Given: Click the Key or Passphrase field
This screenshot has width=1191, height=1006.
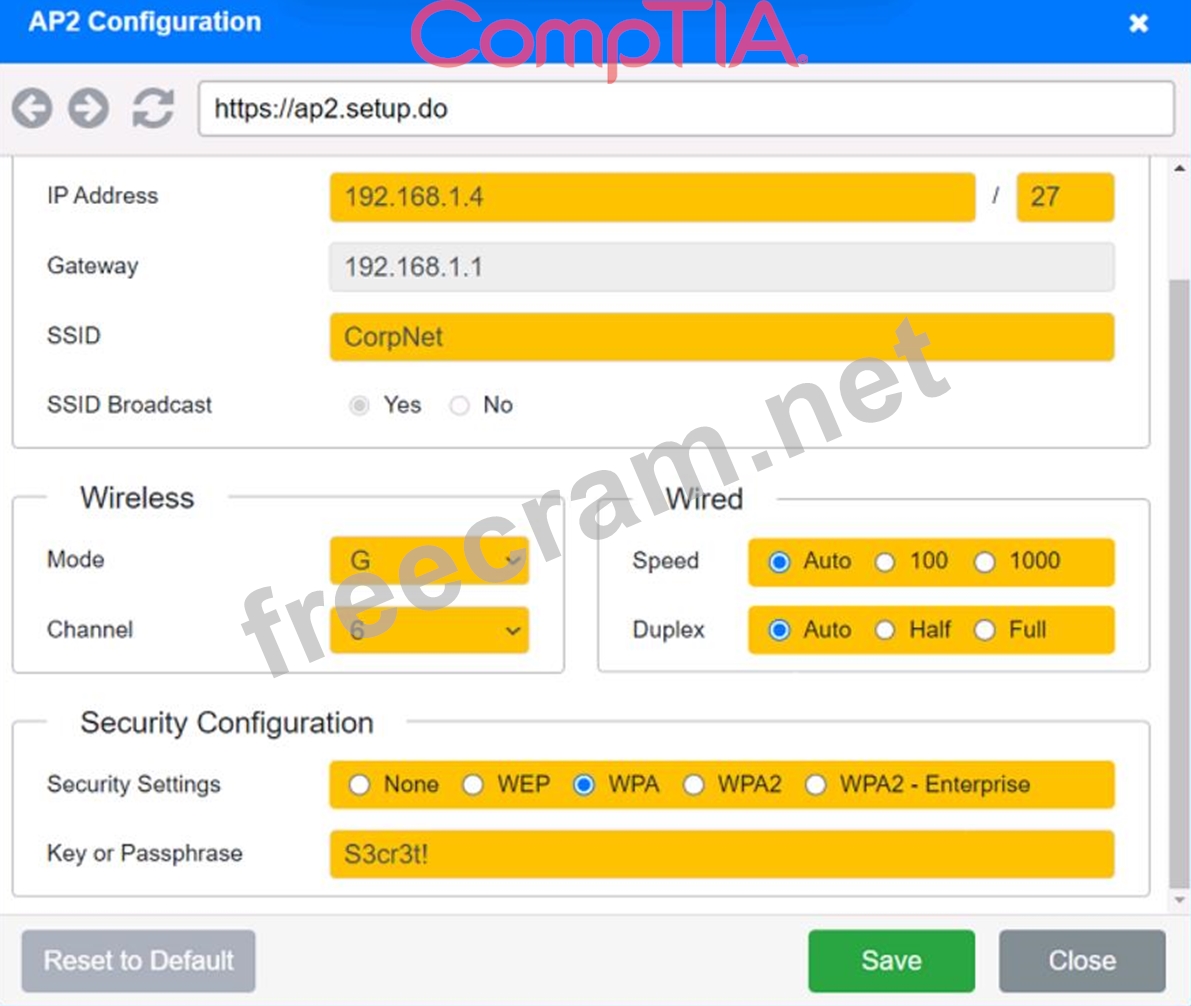Looking at the screenshot, I should (x=721, y=854).
